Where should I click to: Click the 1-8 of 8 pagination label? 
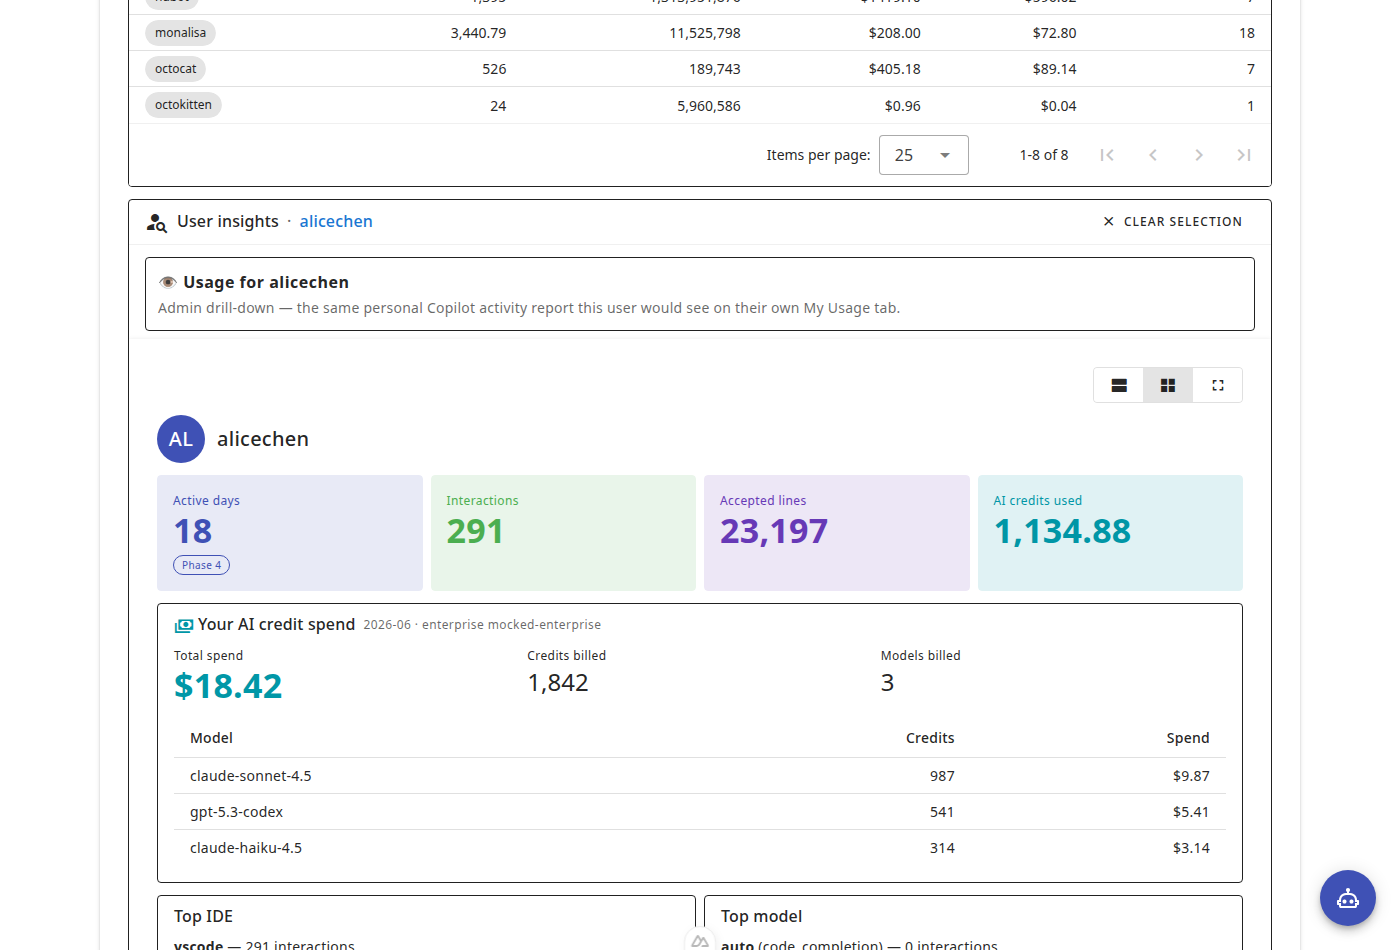[x=1044, y=155]
